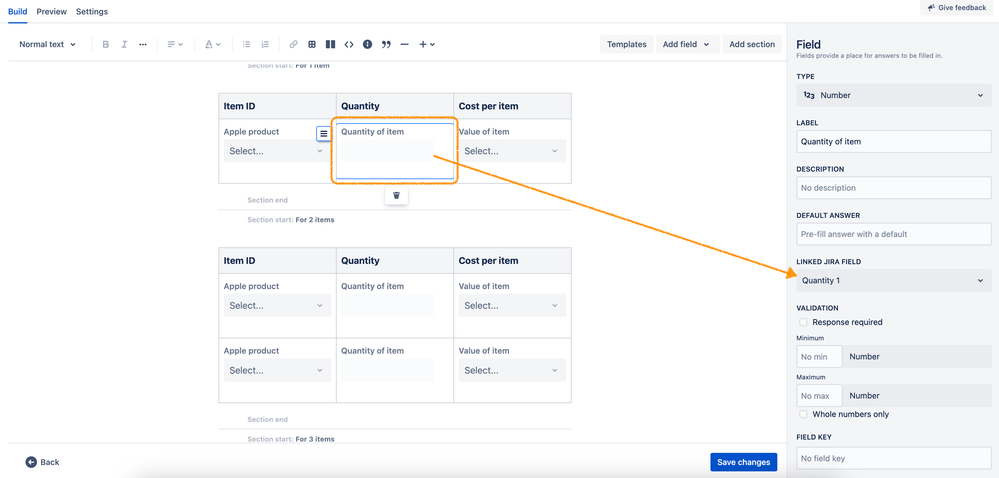Viewport: 999px width, 478px height.
Task: Insert a code snippet
Action: click(x=349, y=45)
